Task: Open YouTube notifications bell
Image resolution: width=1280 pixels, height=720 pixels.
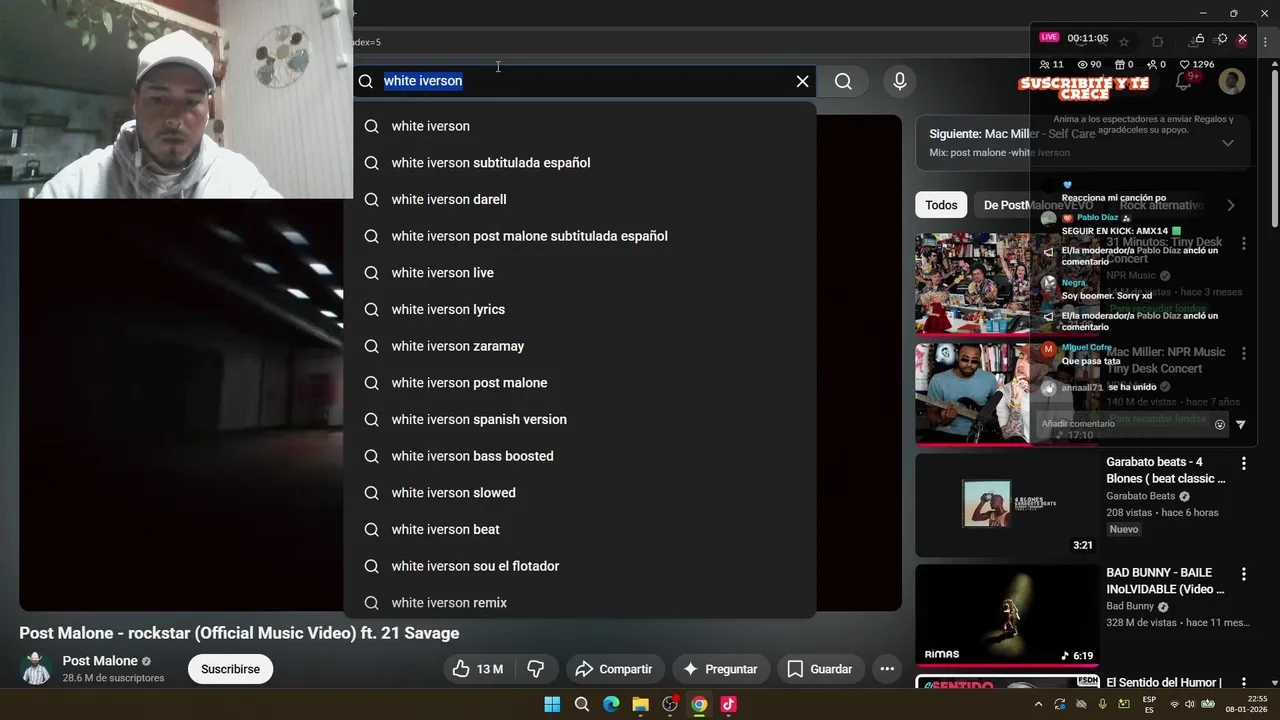Action: tap(1184, 82)
